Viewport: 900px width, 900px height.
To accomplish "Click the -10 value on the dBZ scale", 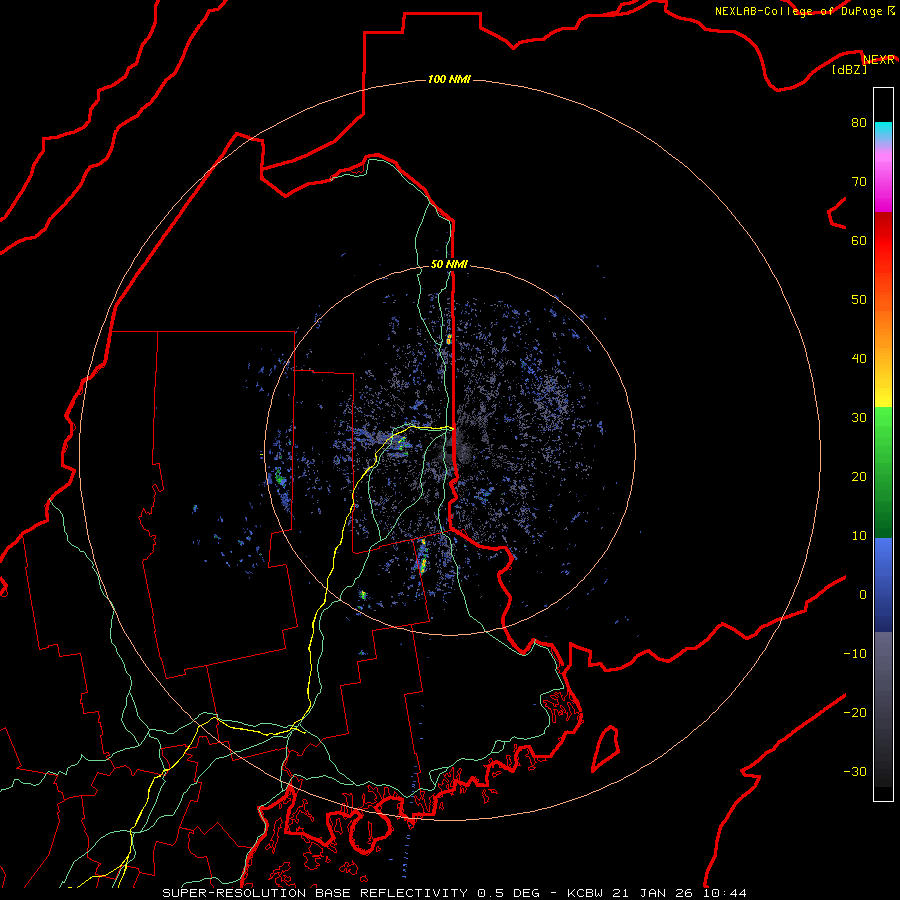I will (x=855, y=654).
